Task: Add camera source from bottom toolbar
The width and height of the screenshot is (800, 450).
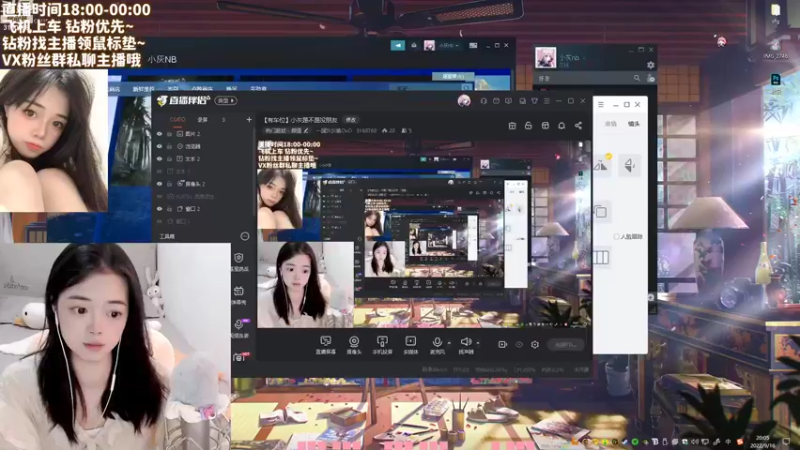Action: tap(354, 345)
